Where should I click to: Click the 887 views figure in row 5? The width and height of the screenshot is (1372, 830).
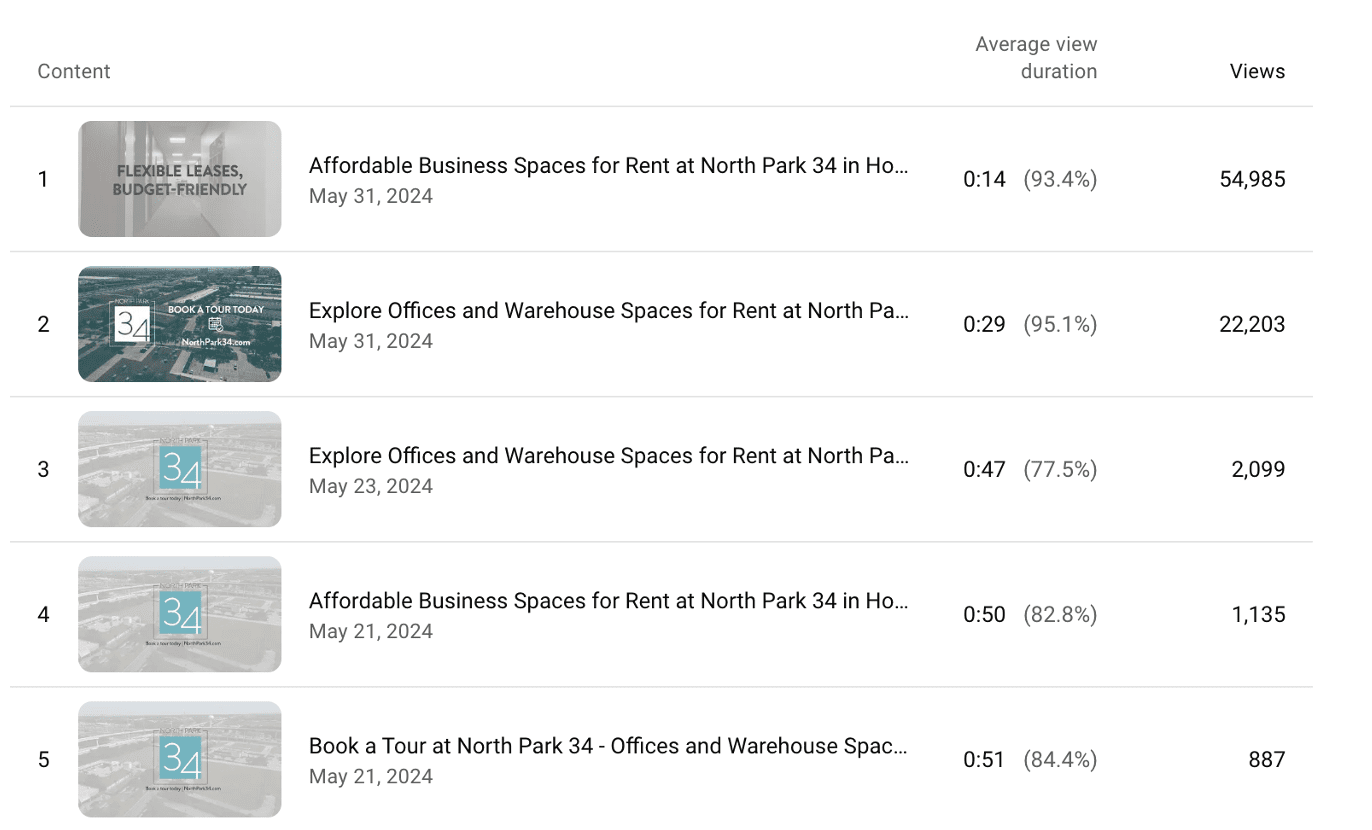(x=1266, y=759)
